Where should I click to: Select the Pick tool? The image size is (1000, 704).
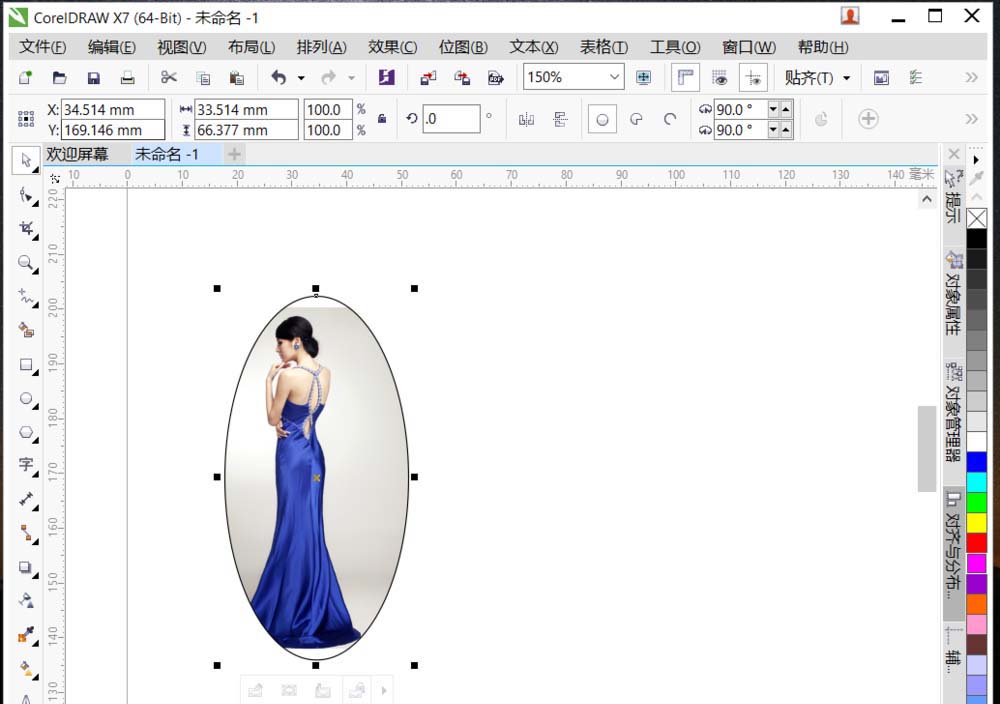25,160
